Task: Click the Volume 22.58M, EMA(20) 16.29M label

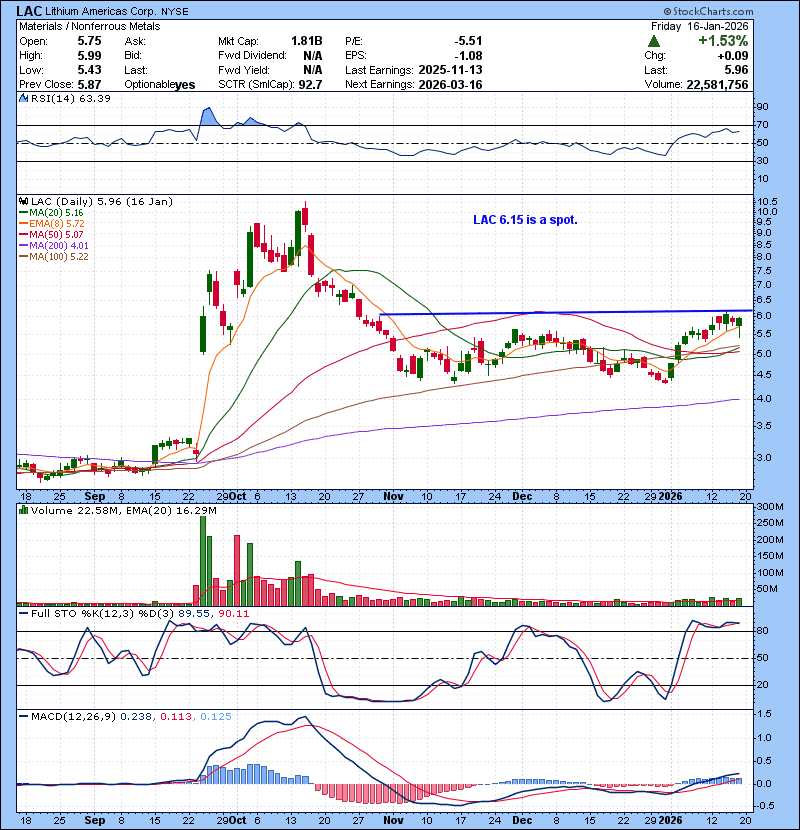Action: [x=123, y=511]
